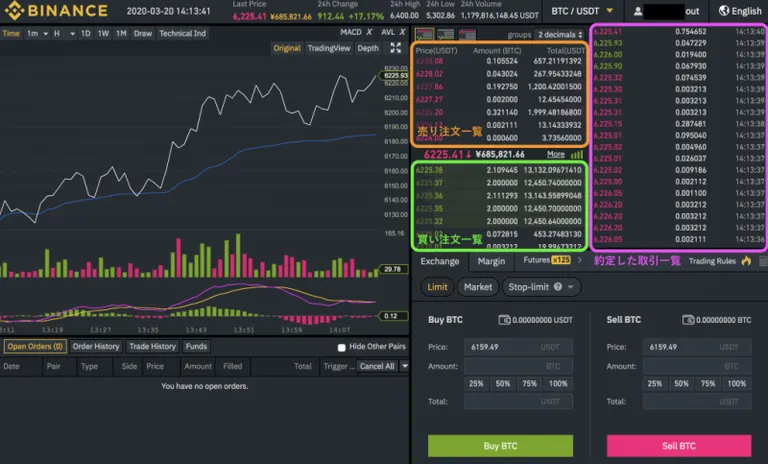Switch to the Exchange tab
Screen dimensions: 768x464
(439, 261)
